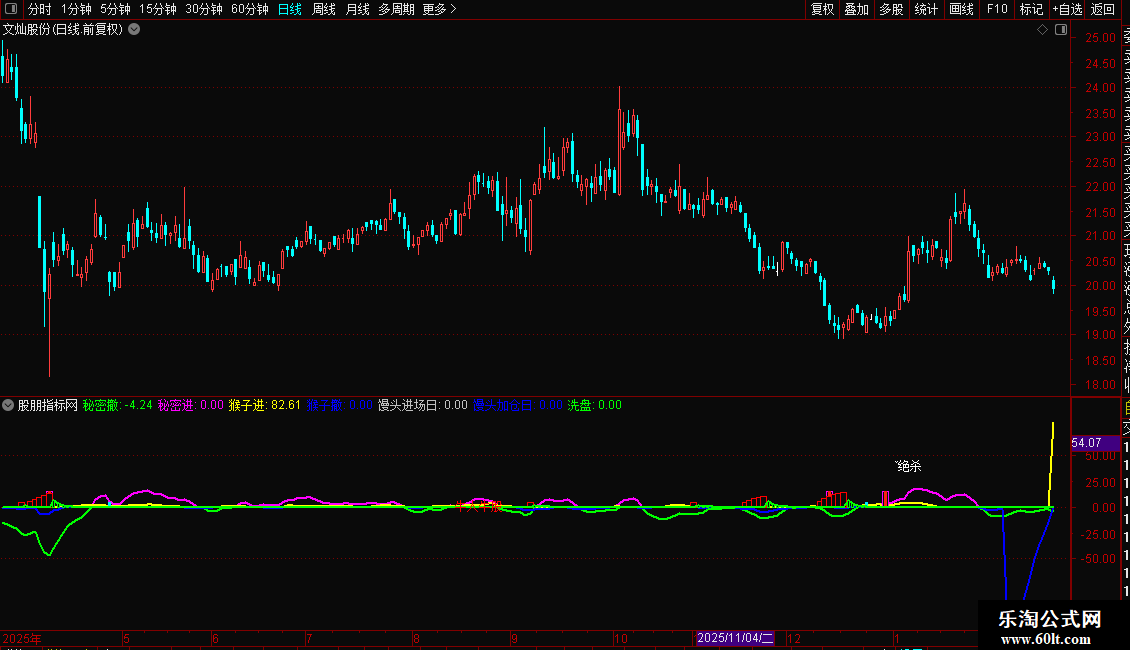1130x650 pixels.
Task: Select the 秘密撤: -4.24 indicator value
Action: [117, 405]
